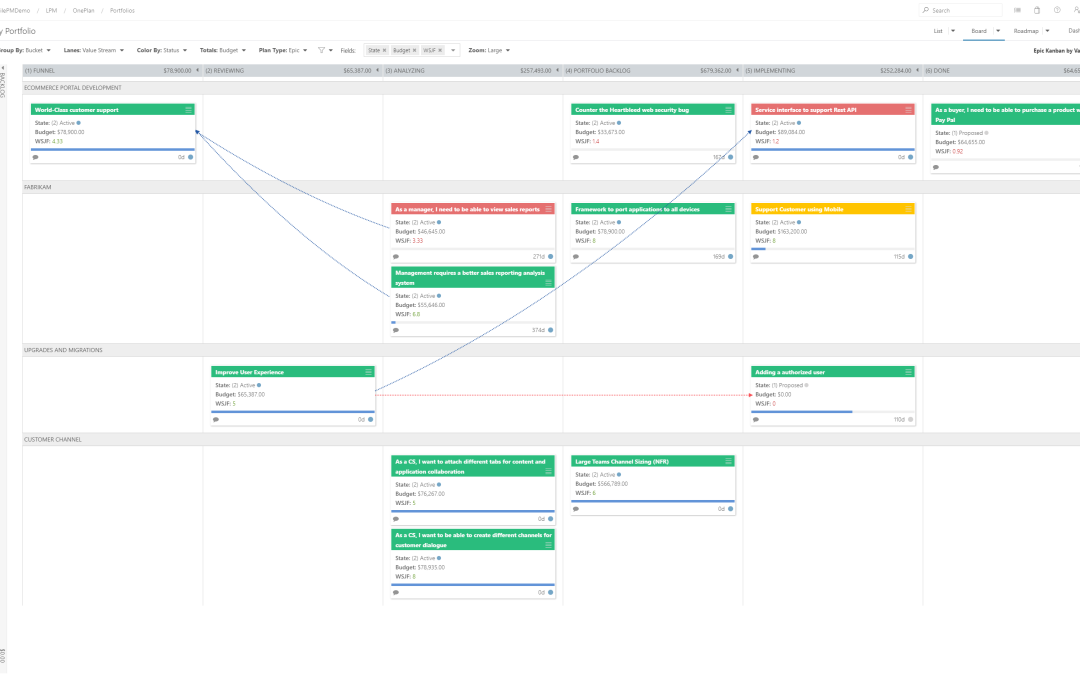Open menu icon on World-Class customer support card

(x=188, y=109)
